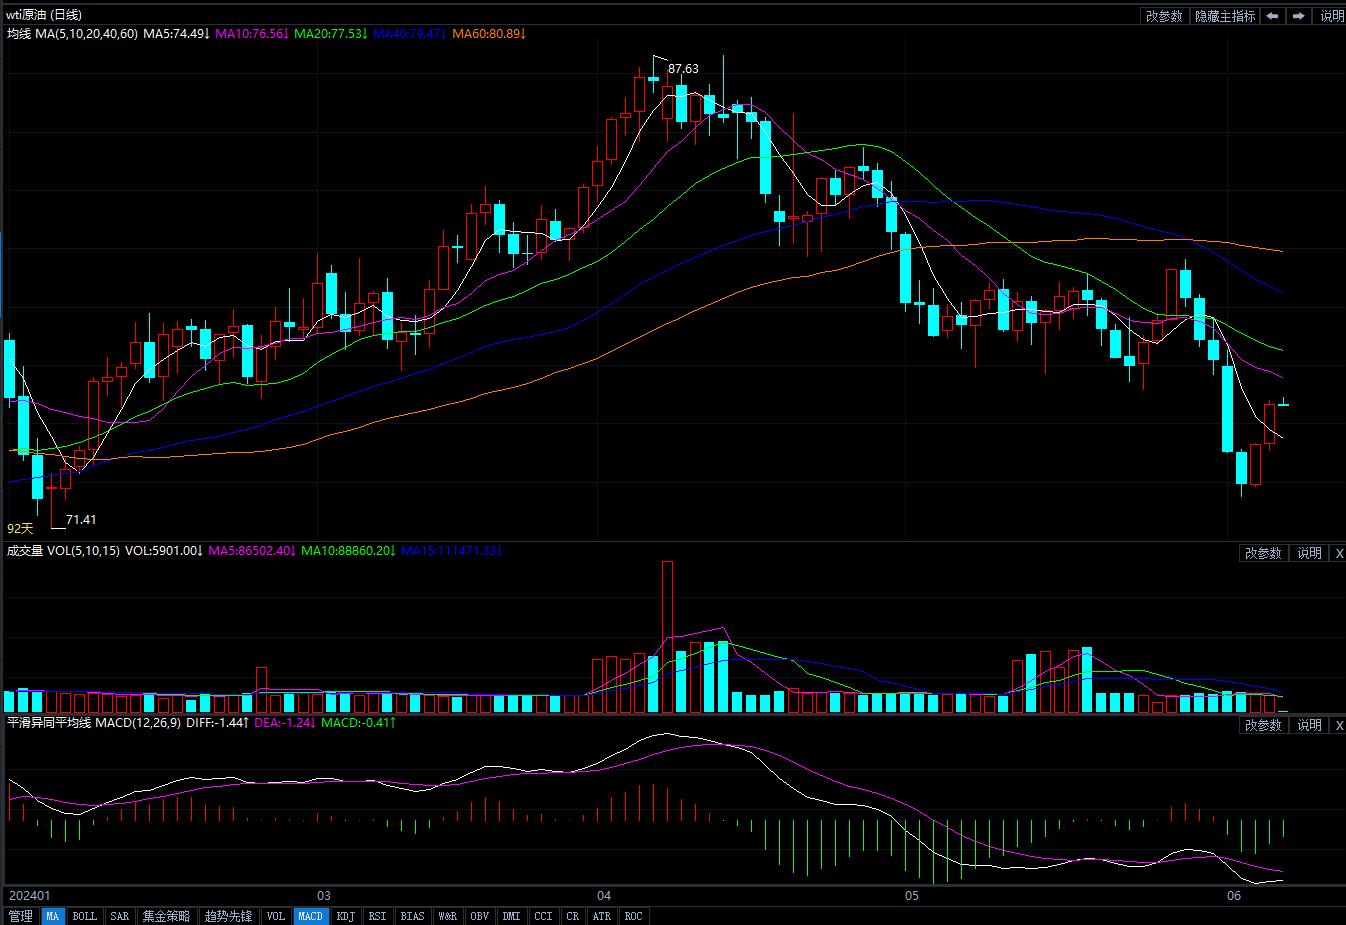Select the BIAS indicator tab
The image size is (1346, 925).
pyautogui.click(x=412, y=916)
